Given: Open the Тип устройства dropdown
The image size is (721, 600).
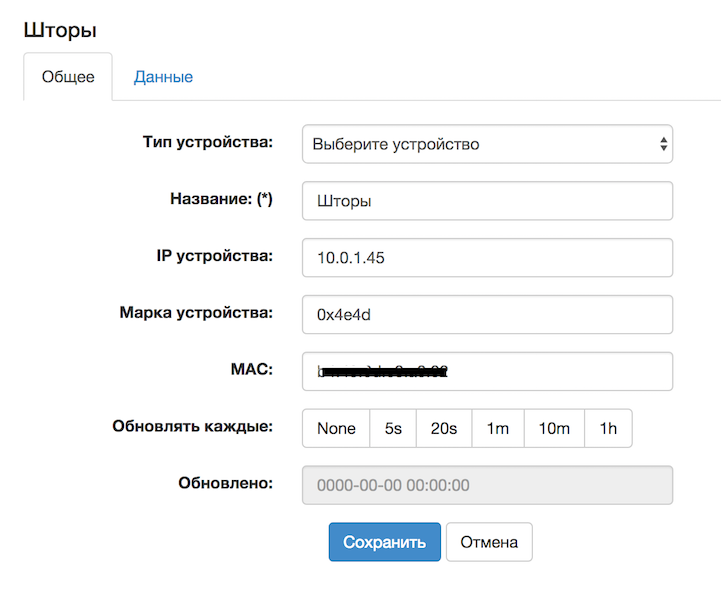Looking at the screenshot, I should click(x=487, y=144).
